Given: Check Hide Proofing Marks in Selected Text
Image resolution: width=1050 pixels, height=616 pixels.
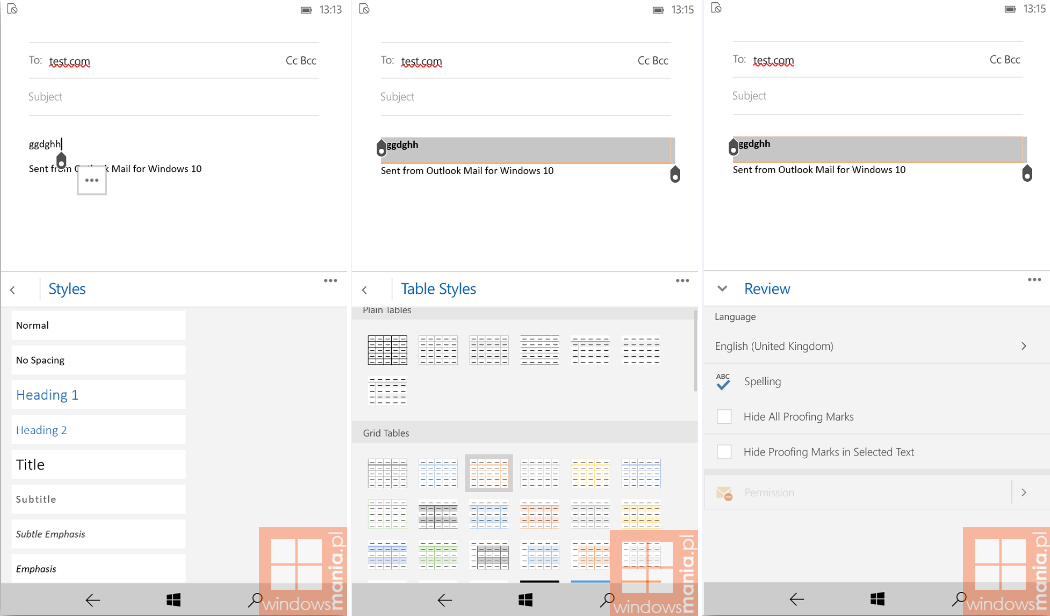Looking at the screenshot, I should pos(724,452).
